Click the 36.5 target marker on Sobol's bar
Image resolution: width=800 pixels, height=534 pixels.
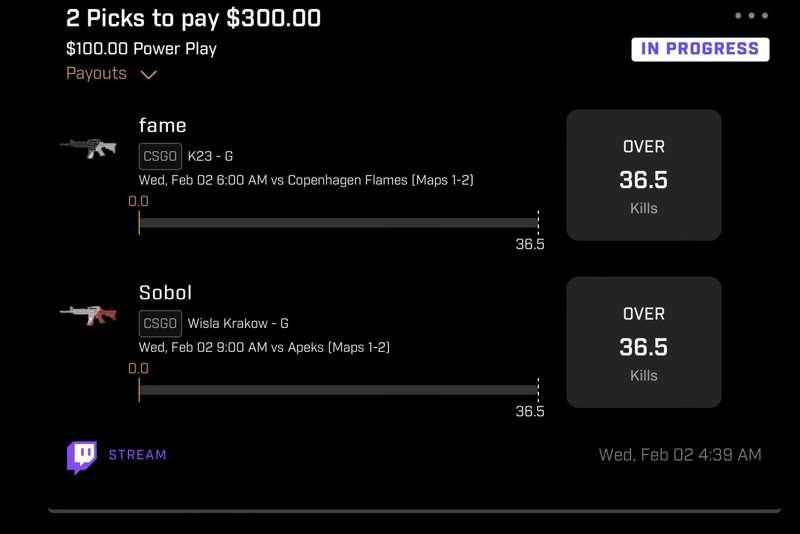[x=530, y=412]
